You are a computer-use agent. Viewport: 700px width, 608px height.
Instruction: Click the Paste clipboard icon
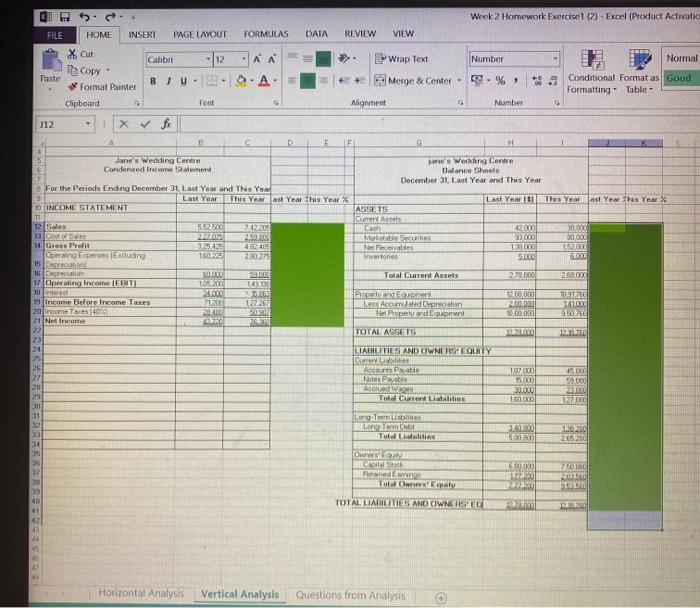[51, 61]
